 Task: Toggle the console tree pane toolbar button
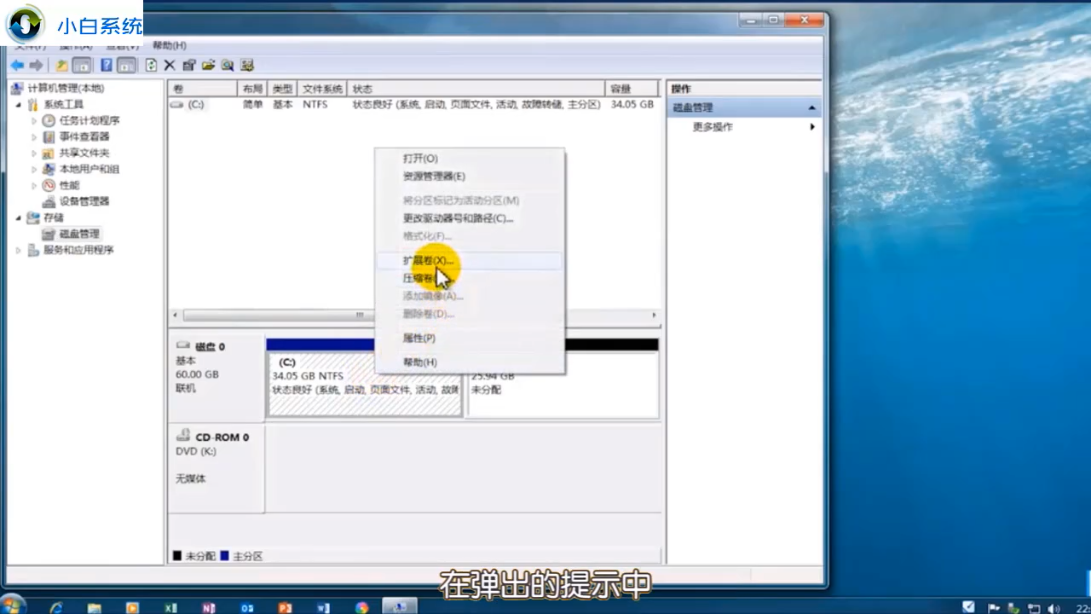coord(82,66)
